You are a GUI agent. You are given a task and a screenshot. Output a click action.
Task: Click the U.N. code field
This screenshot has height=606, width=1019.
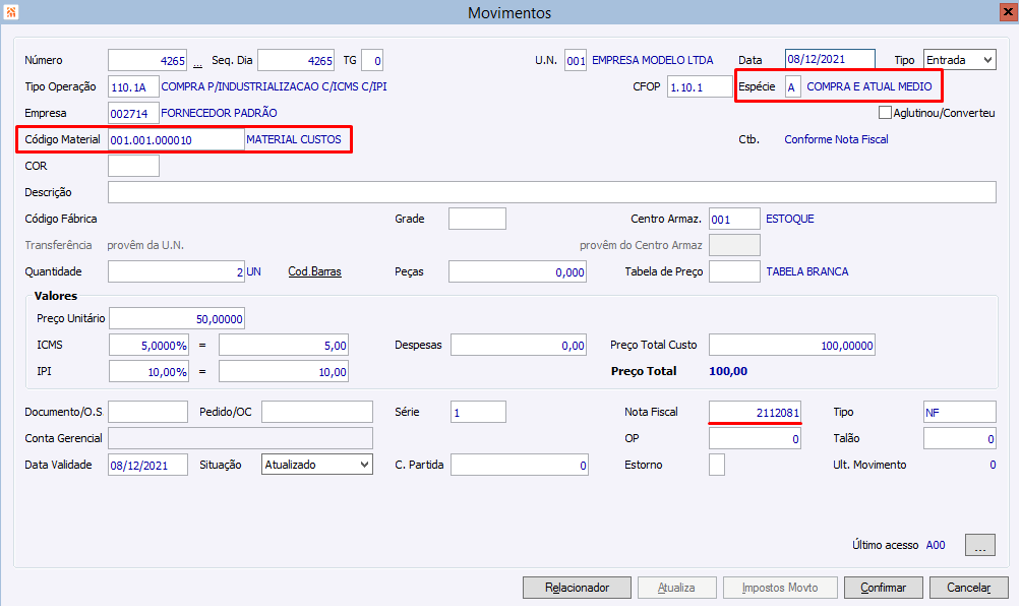coord(575,60)
